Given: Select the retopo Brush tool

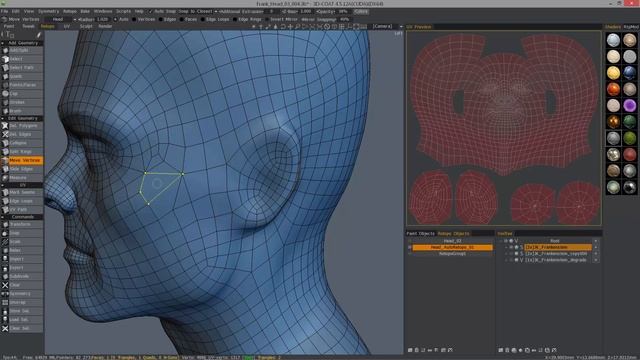Looking at the screenshot, I should (x=22, y=111).
